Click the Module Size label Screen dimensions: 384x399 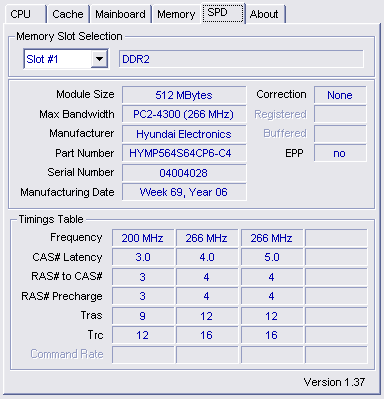[x=85, y=94]
